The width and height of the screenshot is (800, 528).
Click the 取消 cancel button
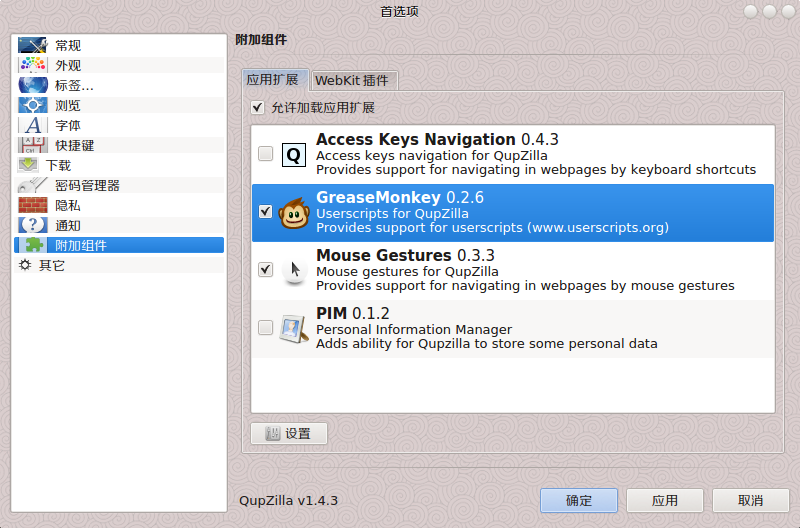coord(751,500)
